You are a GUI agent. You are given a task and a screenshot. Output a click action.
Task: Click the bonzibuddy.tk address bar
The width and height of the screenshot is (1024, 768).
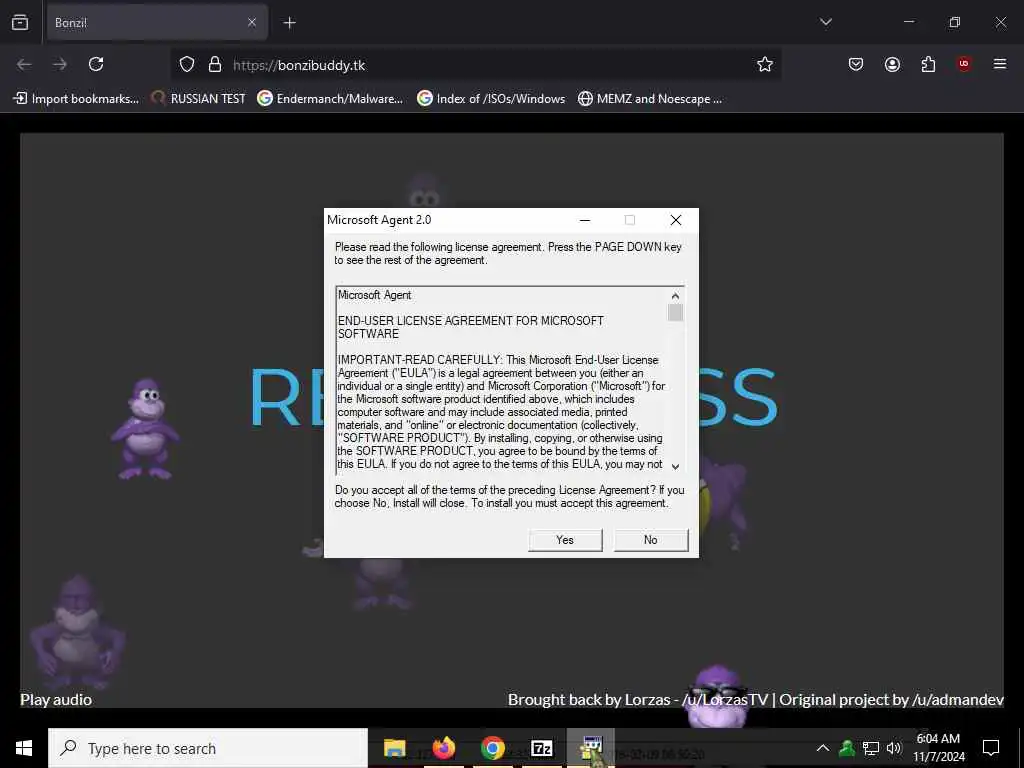tap(475, 65)
